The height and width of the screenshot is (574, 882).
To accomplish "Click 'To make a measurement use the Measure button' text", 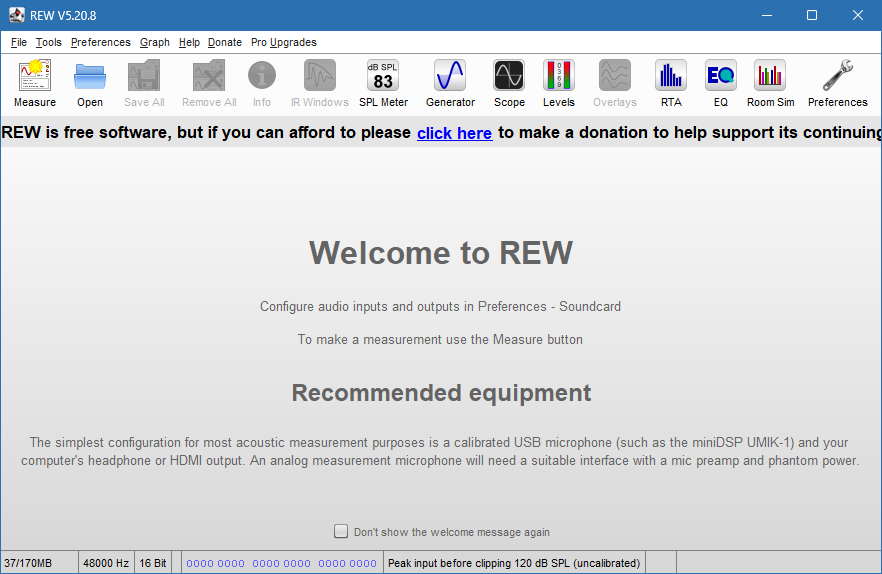I will [x=440, y=340].
